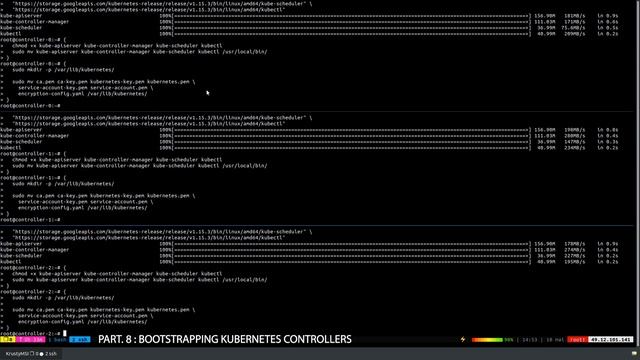Screen dimensions: 640x360
Task: Click the last empty root@controller-0 prompt
Action: (x=30, y=106)
